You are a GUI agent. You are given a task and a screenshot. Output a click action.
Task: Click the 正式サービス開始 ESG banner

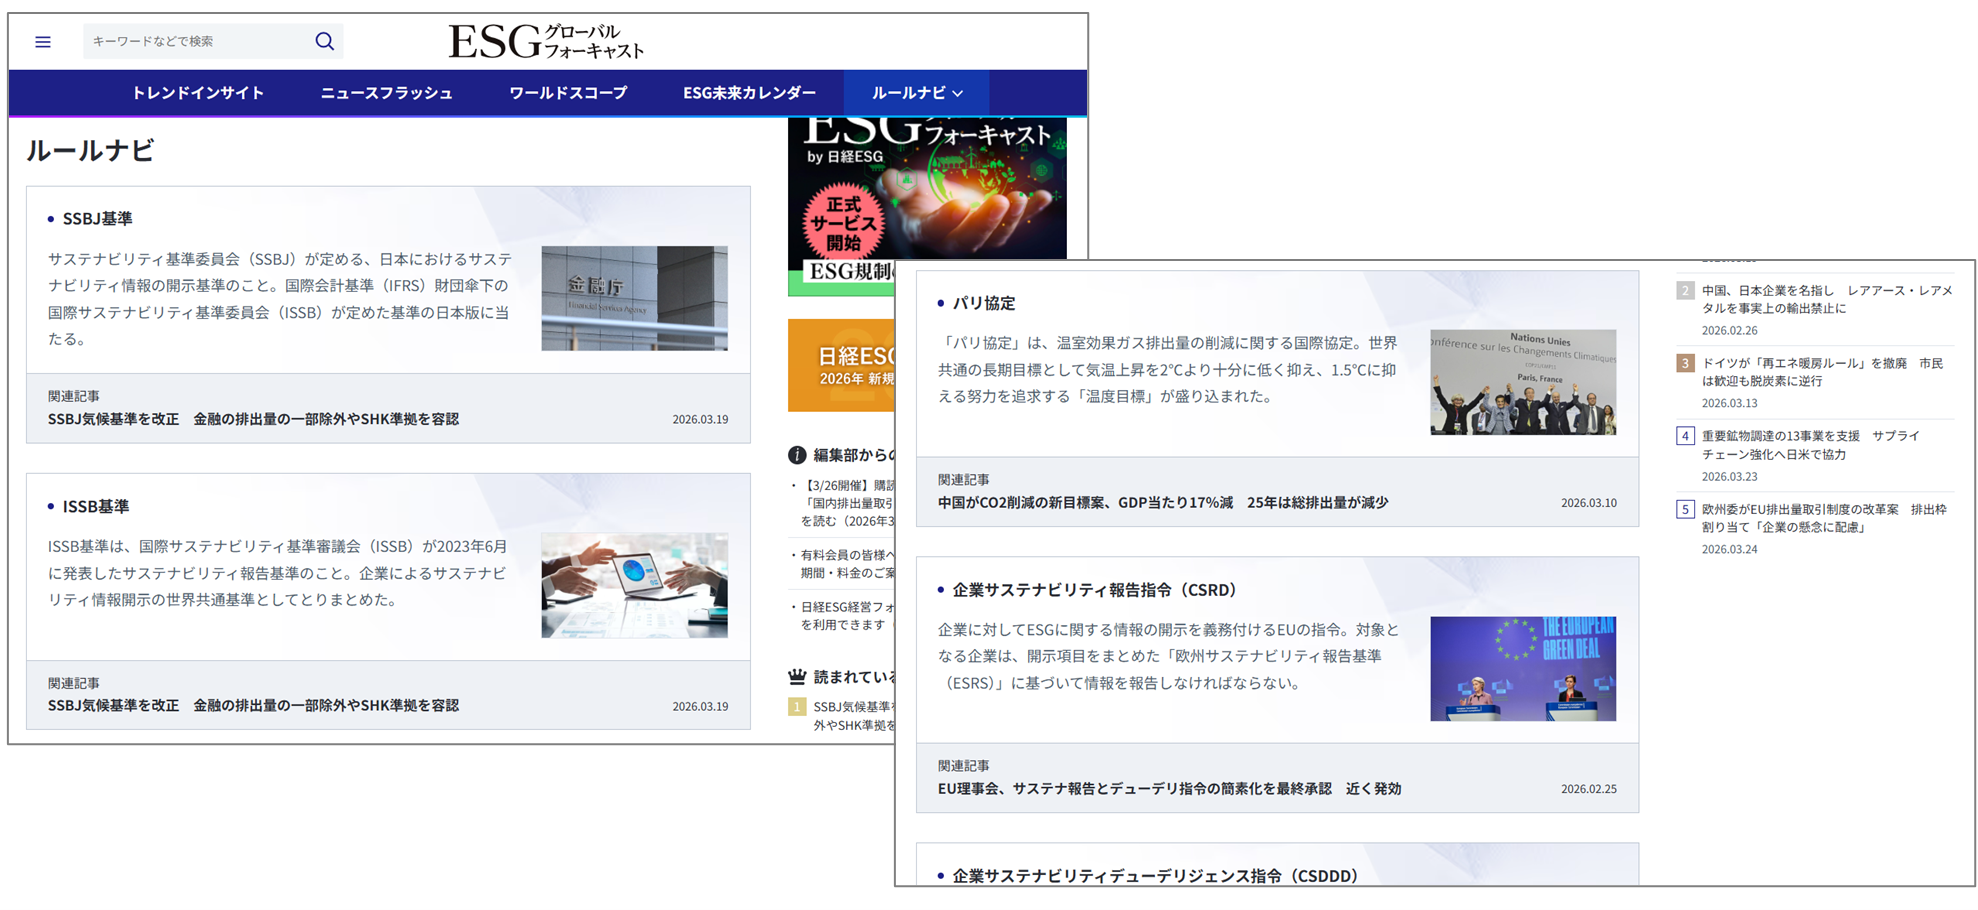(x=927, y=206)
